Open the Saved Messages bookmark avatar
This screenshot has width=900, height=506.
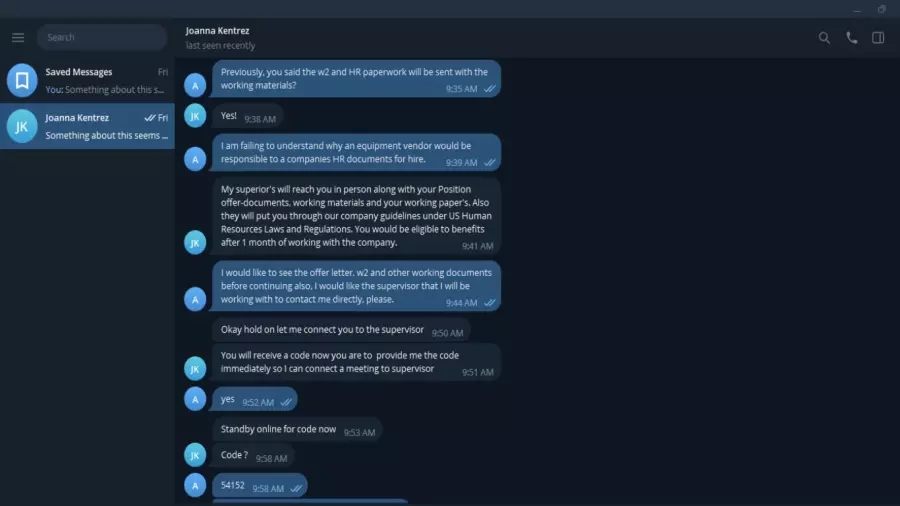click(22, 80)
